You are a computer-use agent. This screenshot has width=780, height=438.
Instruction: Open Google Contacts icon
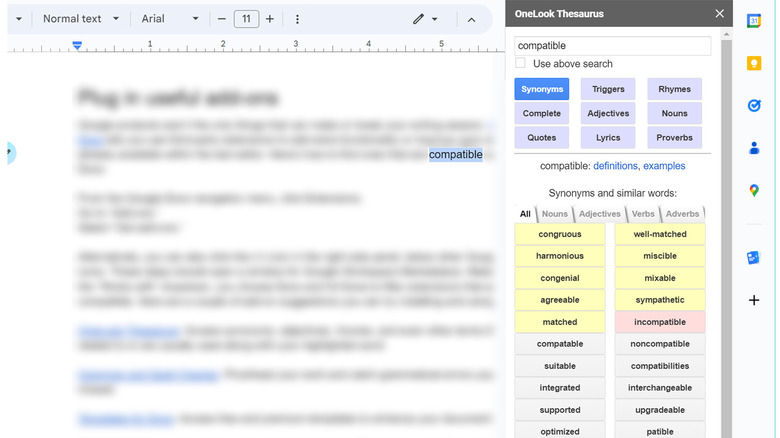[x=753, y=148]
